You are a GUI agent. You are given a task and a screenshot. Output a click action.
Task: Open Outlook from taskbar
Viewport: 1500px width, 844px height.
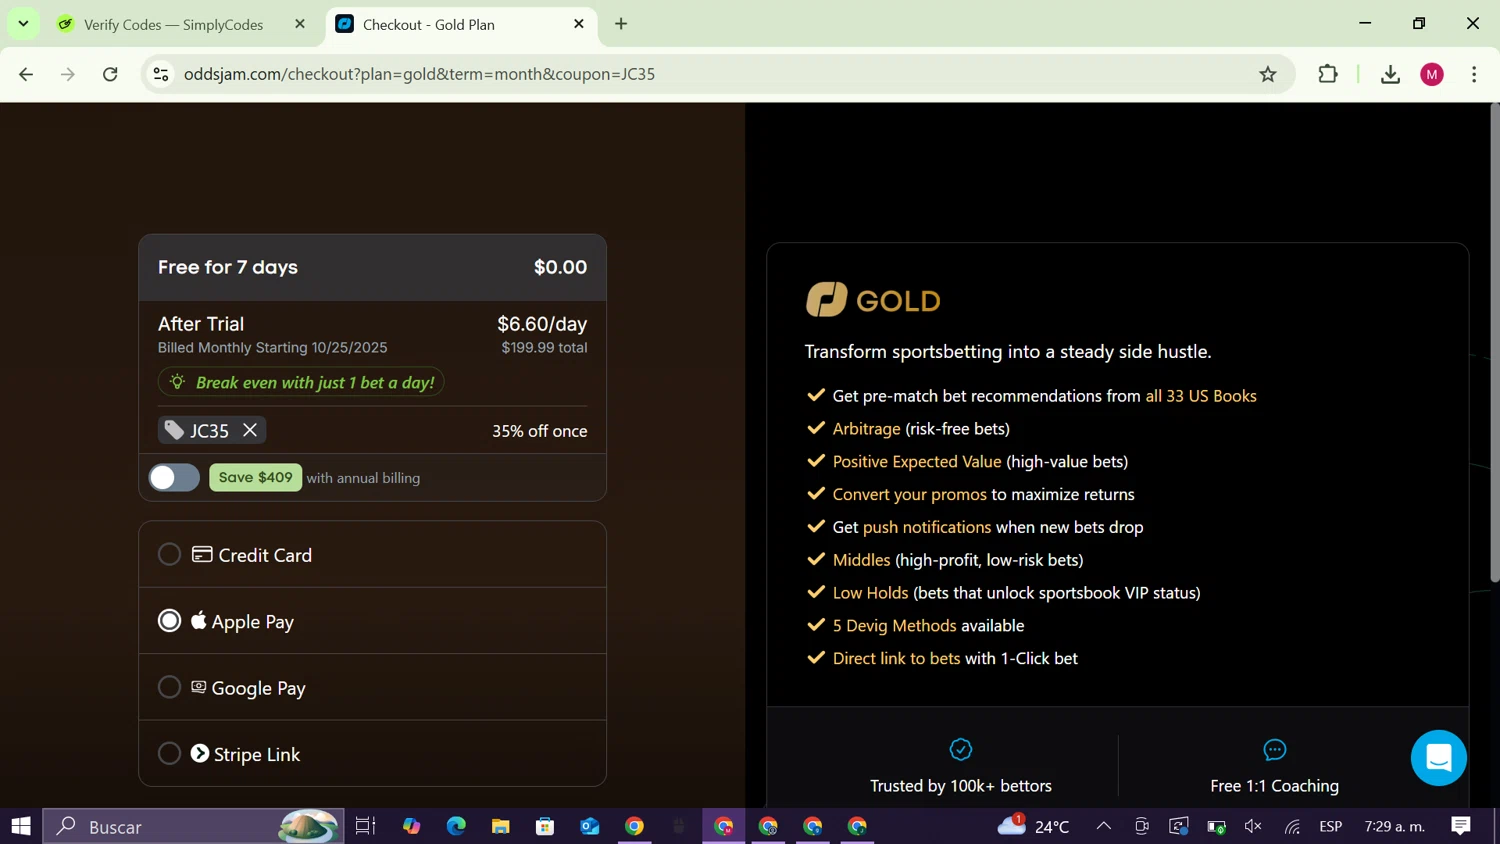click(589, 826)
